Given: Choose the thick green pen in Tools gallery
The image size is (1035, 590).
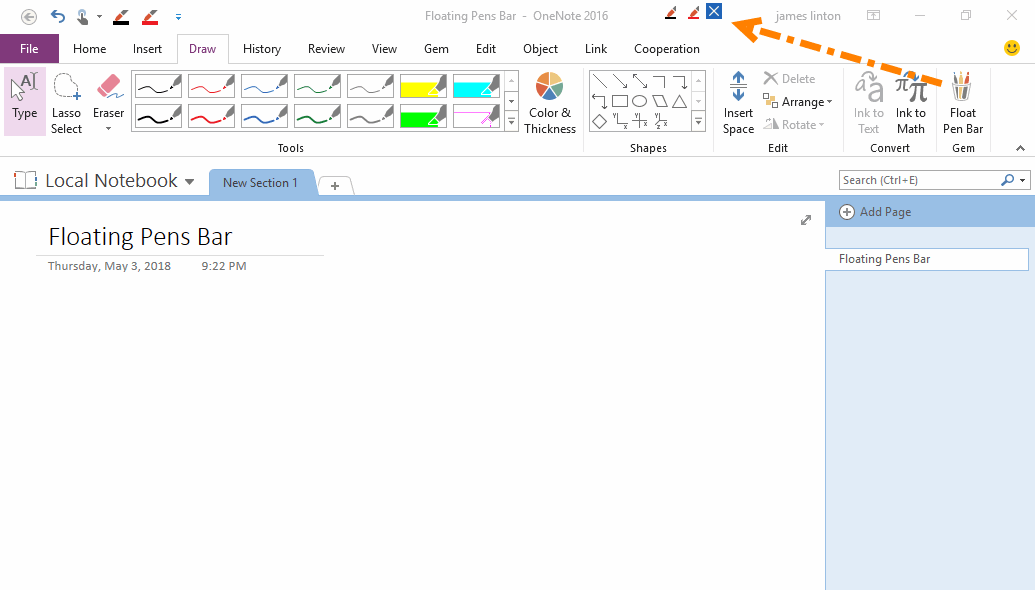Looking at the screenshot, I should pyautogui.click(x=317, y=117).
